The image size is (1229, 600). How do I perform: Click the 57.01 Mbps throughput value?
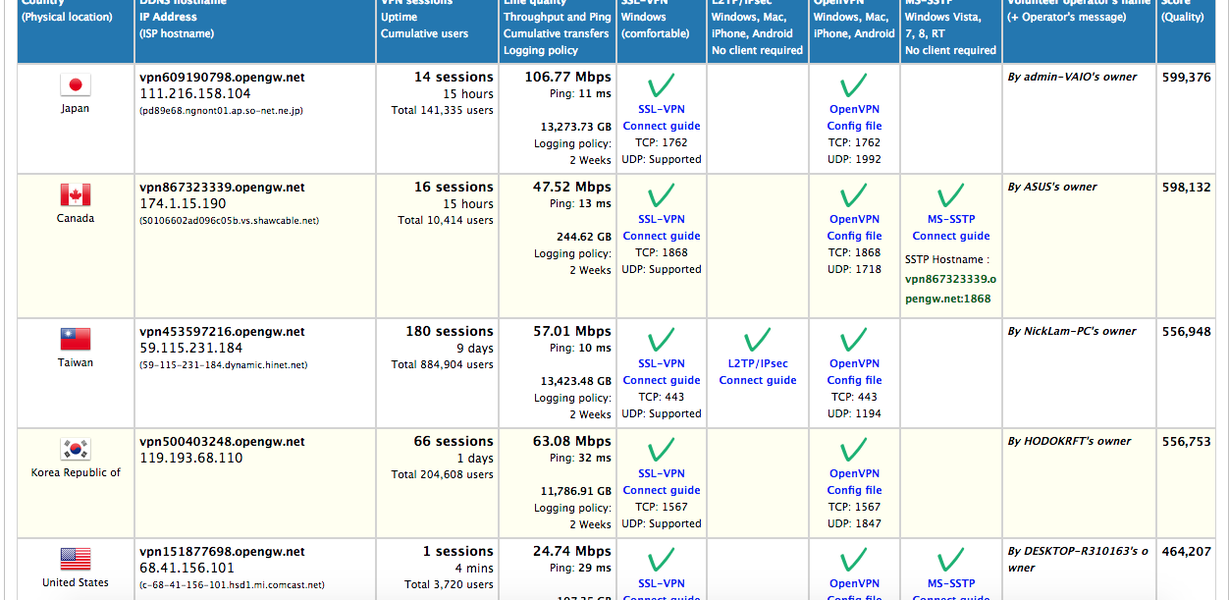[572, 331]
